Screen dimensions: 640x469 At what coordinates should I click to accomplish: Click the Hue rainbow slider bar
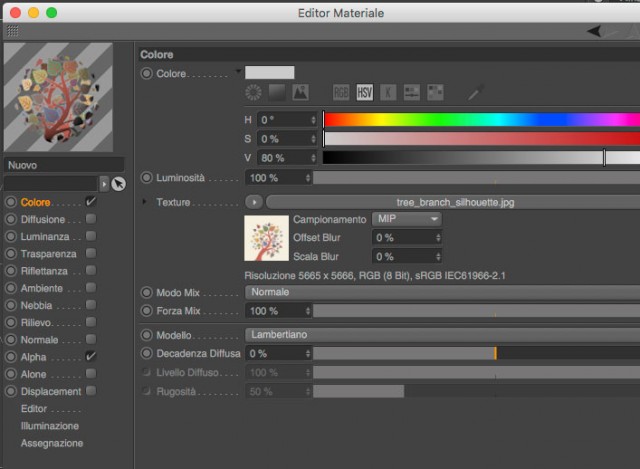tap(482, 120)
